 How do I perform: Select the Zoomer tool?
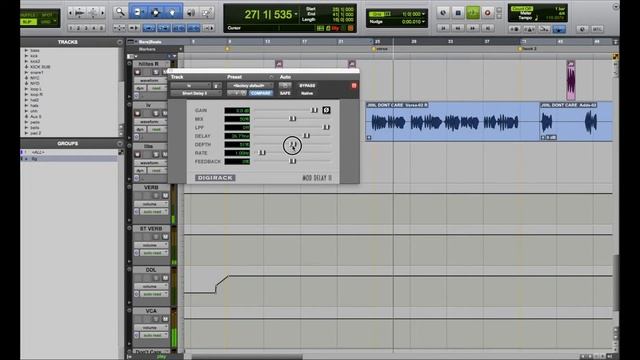[x=120, y=12]
